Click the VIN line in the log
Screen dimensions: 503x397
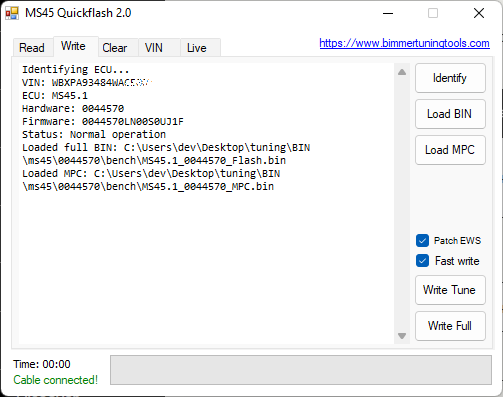tap(87, 83)
